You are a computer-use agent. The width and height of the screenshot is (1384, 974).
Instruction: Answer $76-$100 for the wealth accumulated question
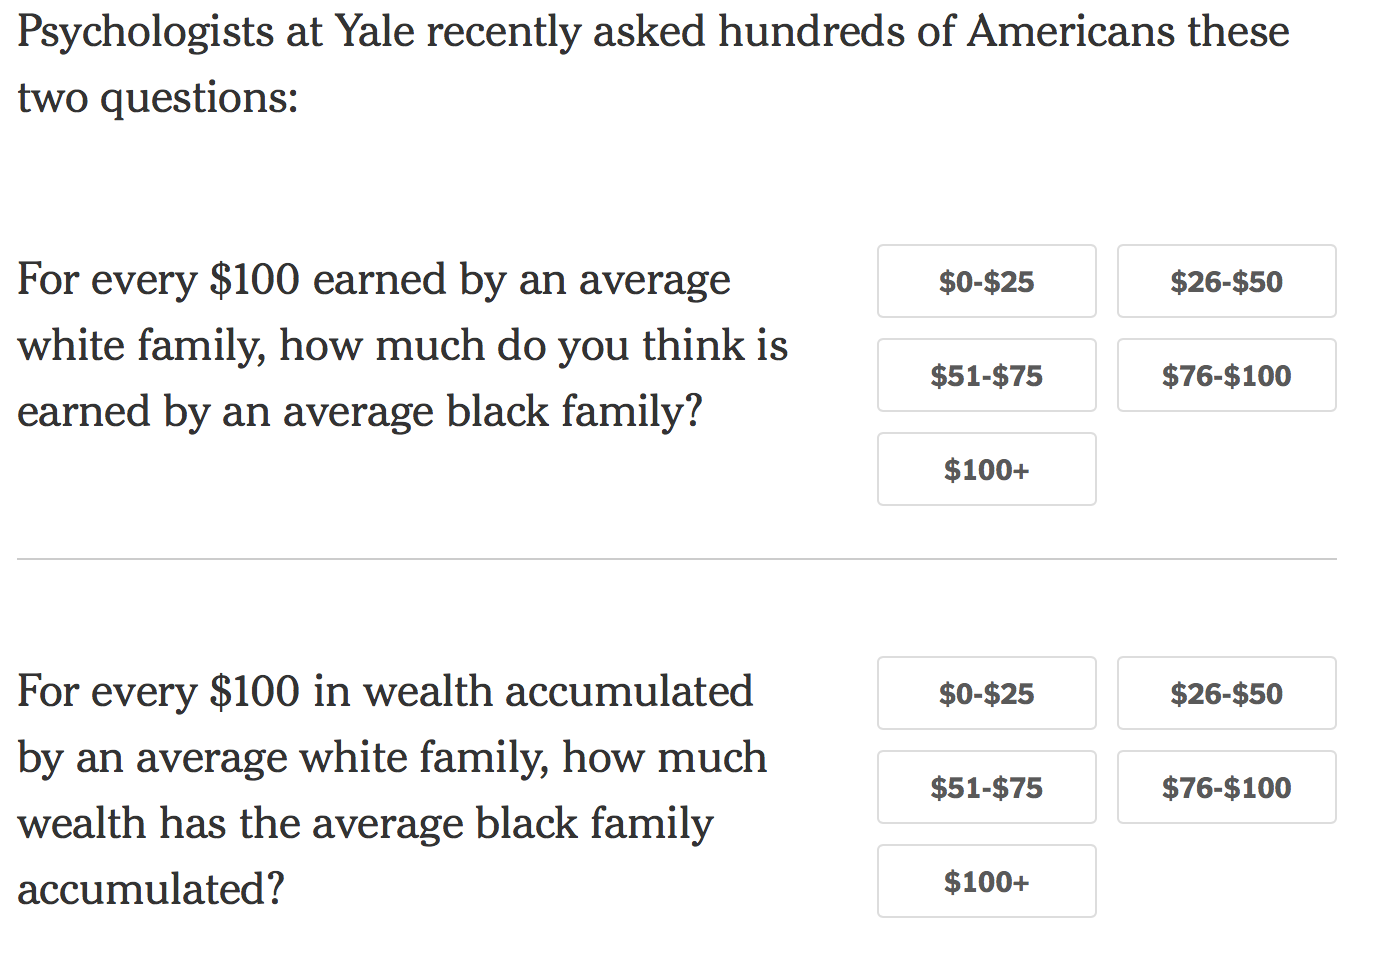coord(1226,788)
